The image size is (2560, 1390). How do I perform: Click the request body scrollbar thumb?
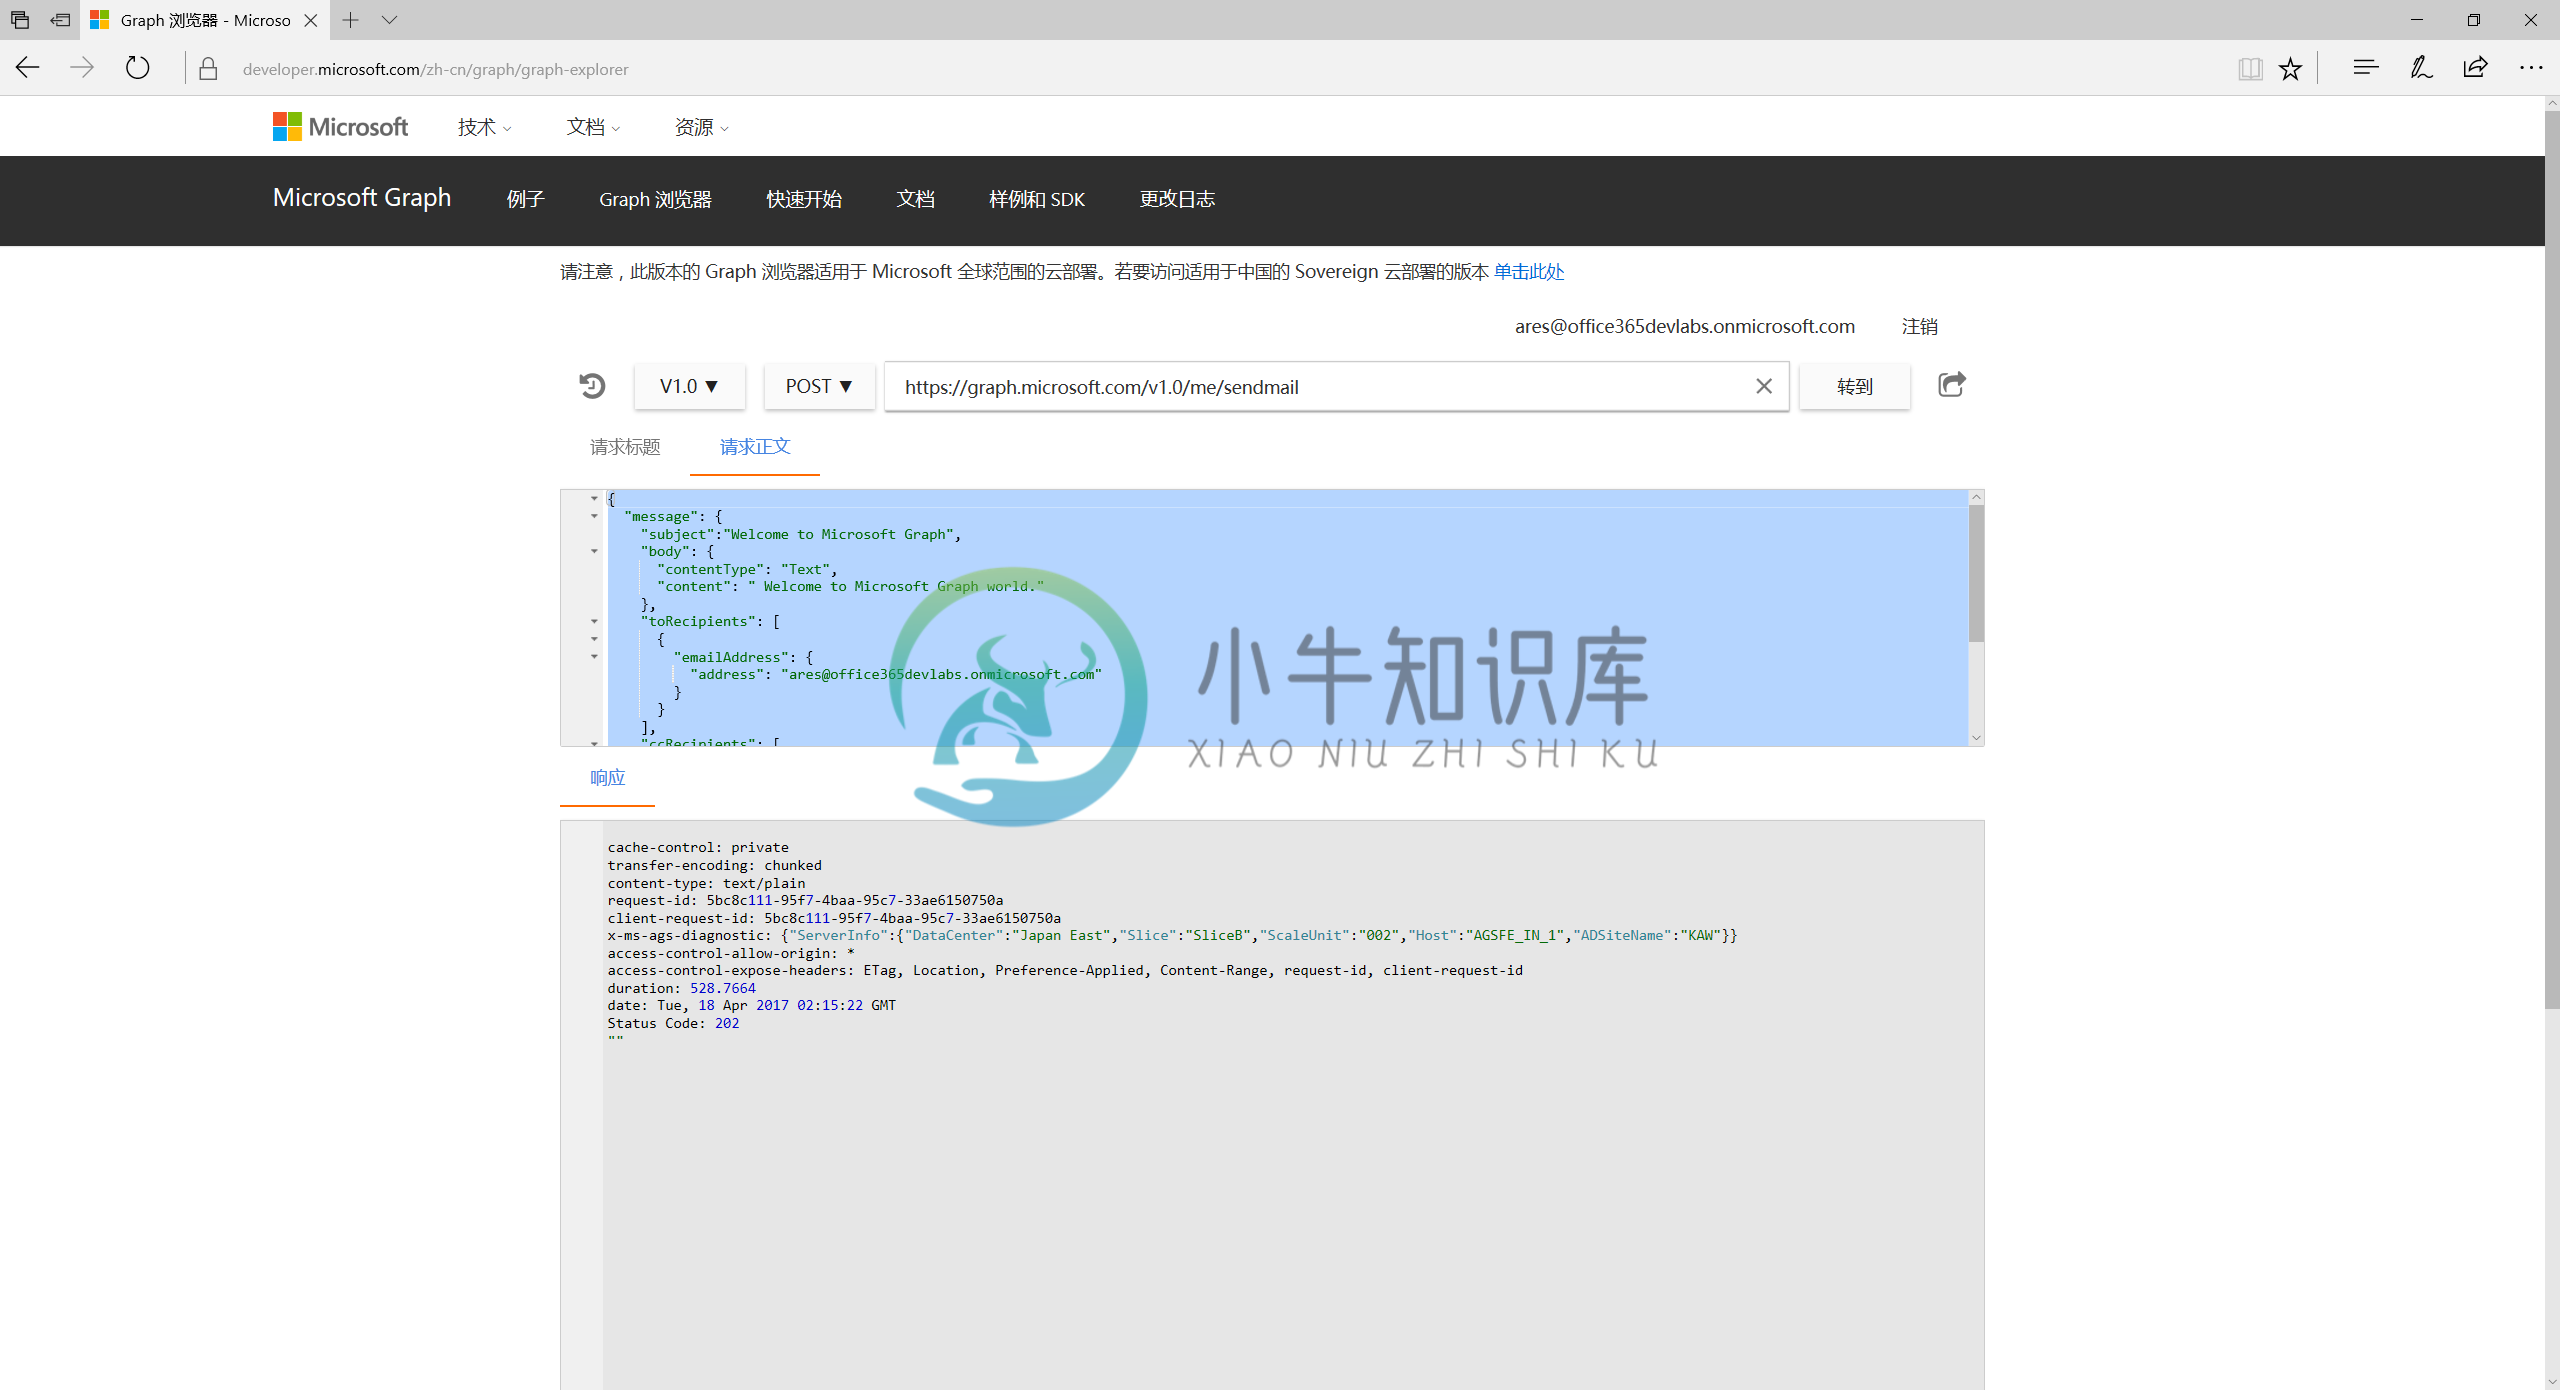pos(1976,573)
